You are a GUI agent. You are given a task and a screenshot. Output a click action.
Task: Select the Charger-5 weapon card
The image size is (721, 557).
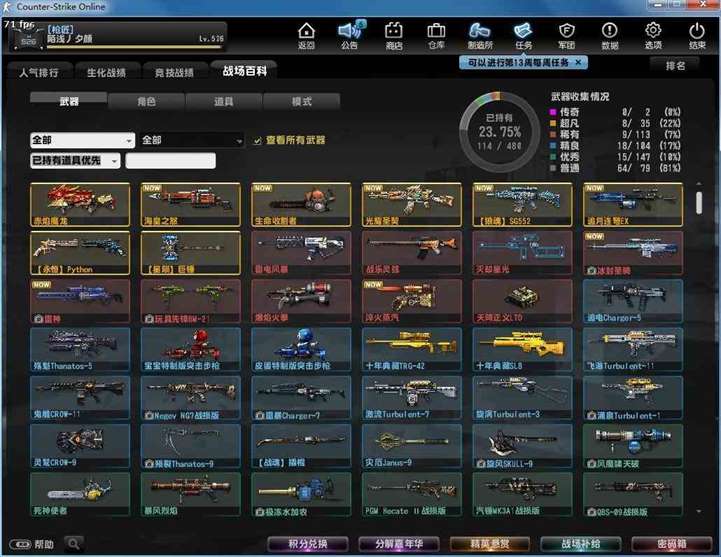point(633,301)
